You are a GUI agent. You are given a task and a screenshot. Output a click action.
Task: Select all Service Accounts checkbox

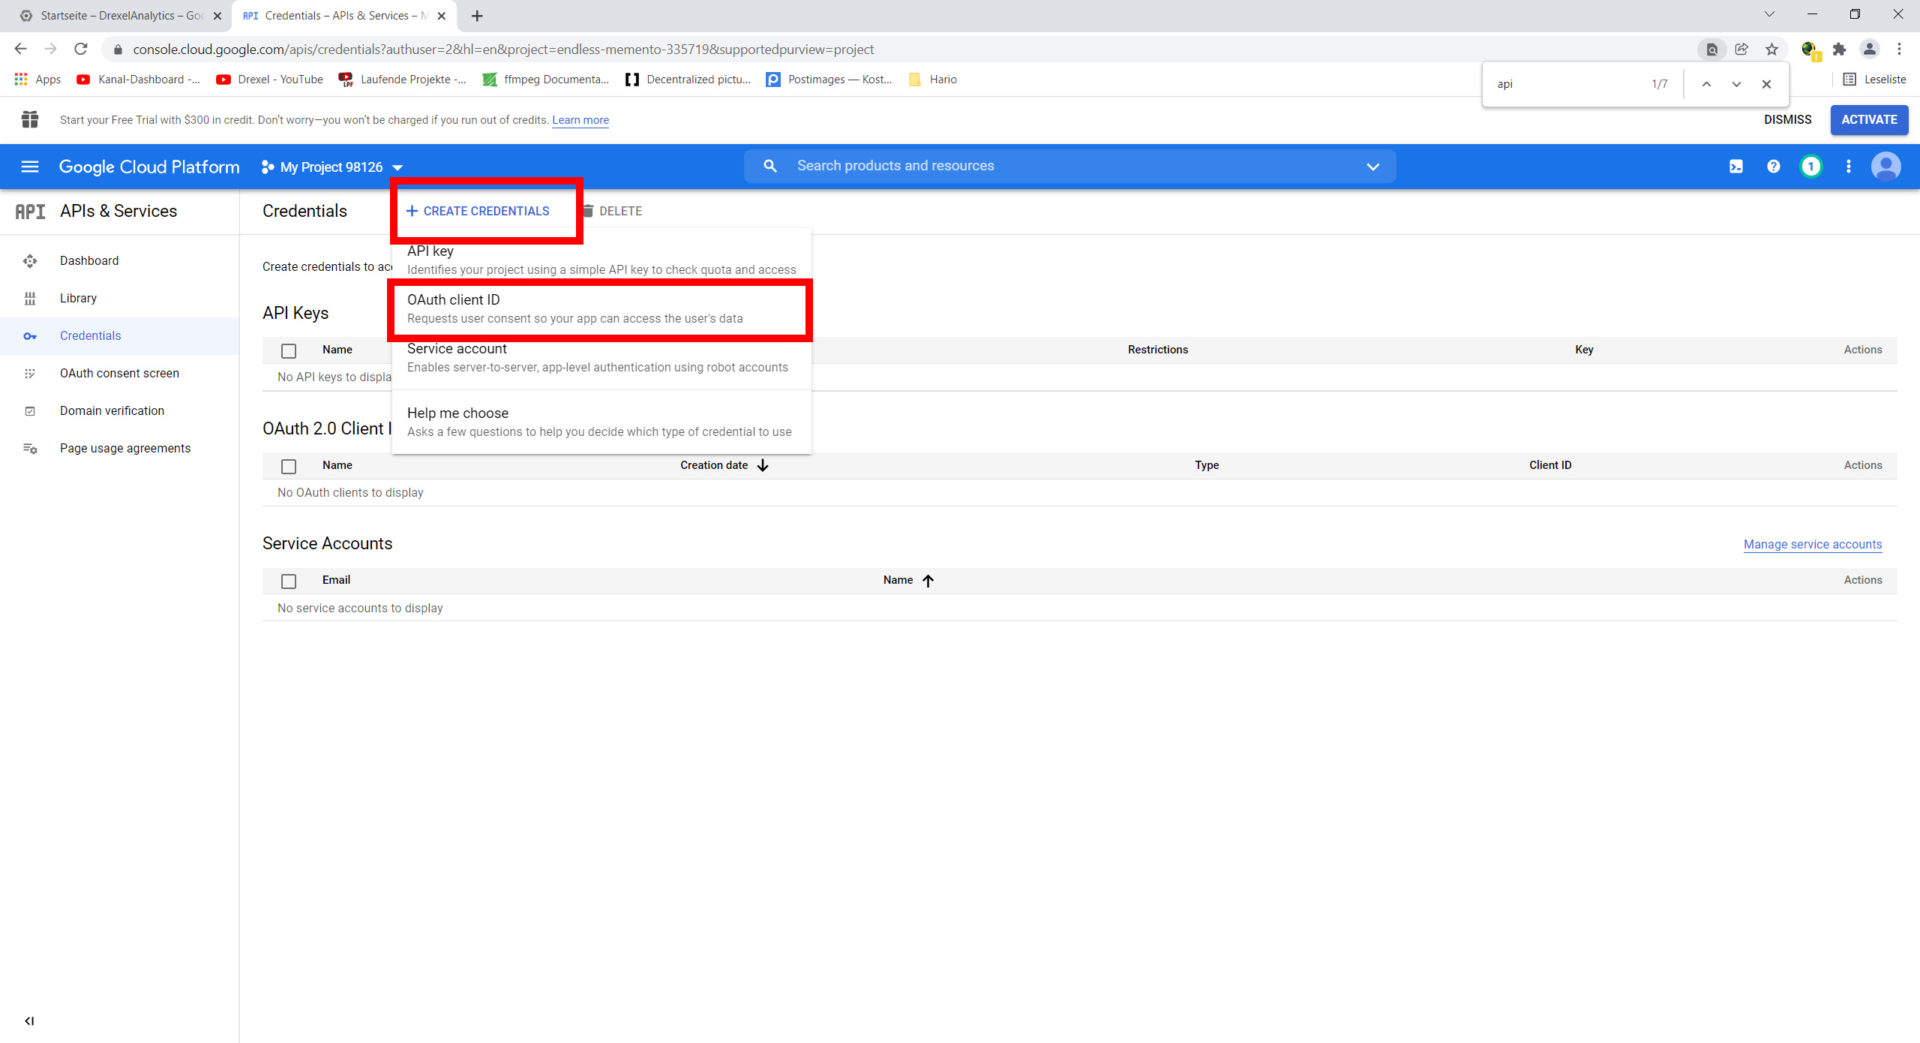(x=289, y=581)
